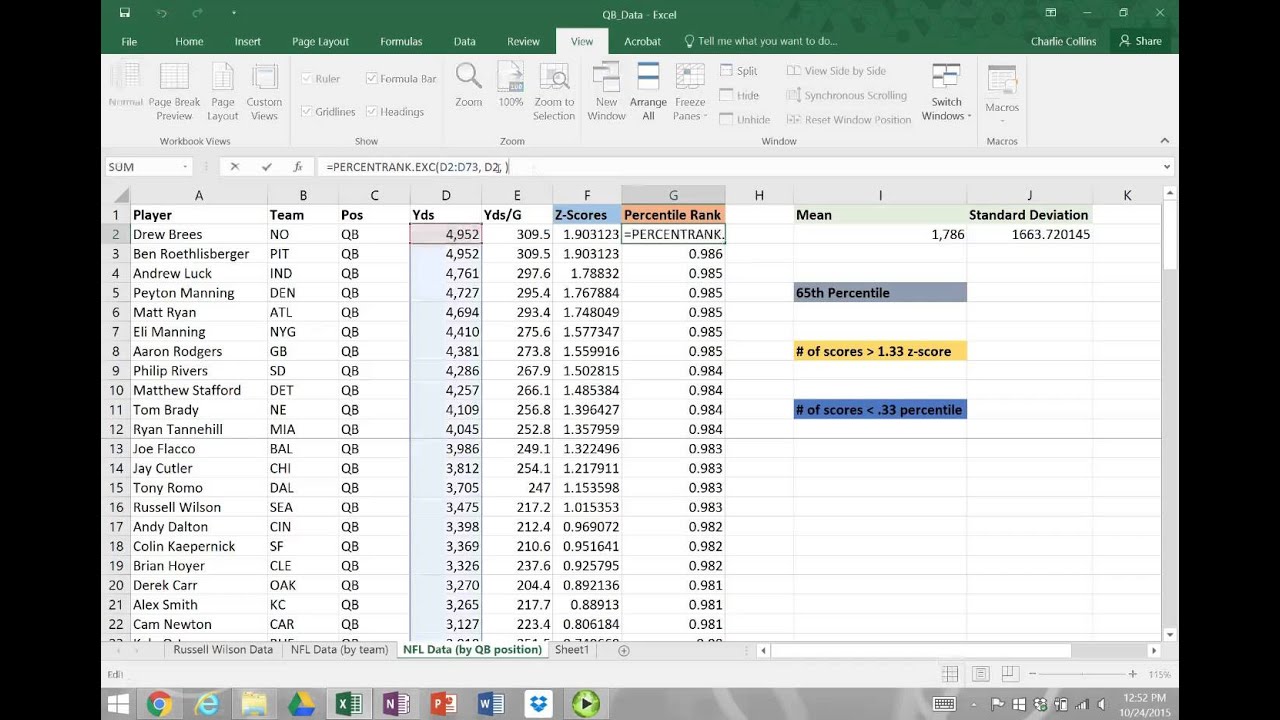
Task: Toggle Synchronous Scrolling
Action: click(x=847, y=95)
